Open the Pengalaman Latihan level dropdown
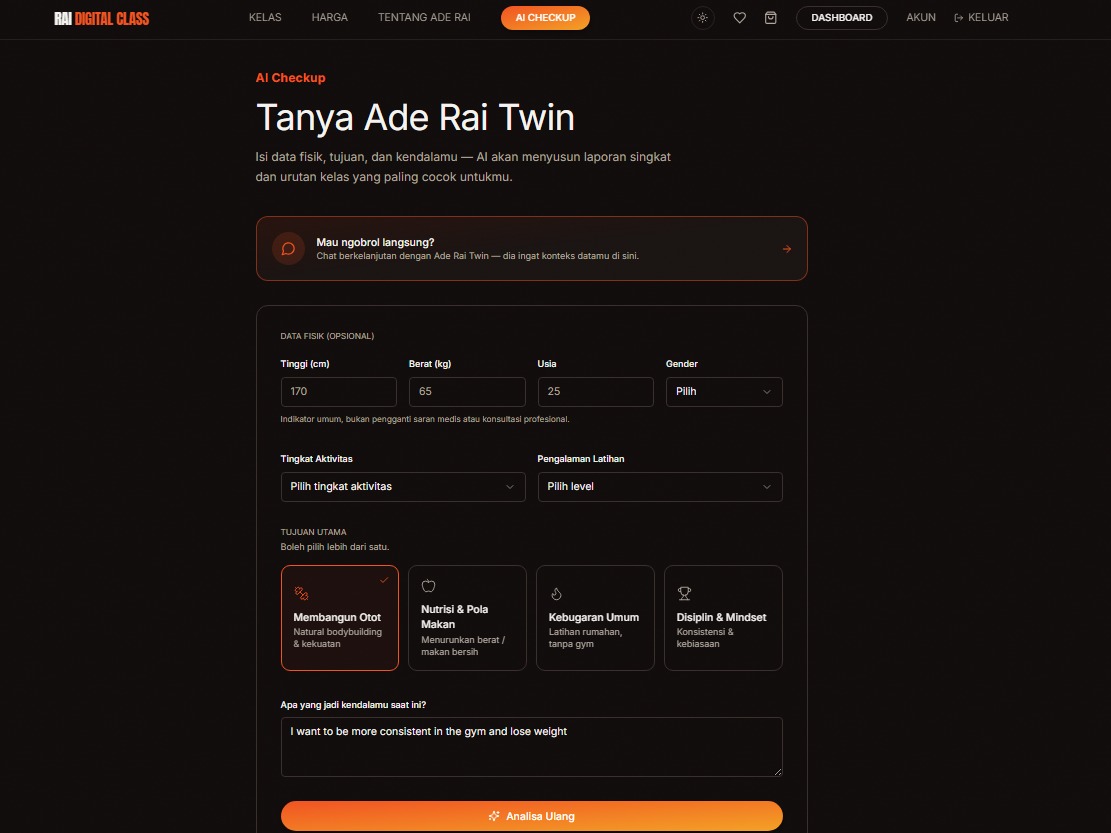Screen dimensions: 1111x833 [660, 487]
